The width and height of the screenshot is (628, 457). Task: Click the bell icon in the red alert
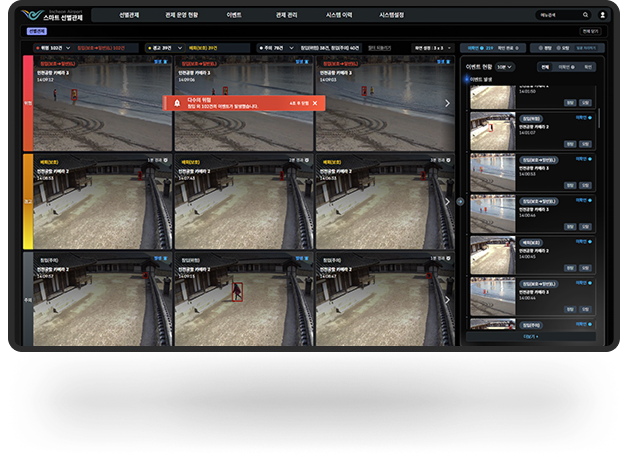[177, 103]
